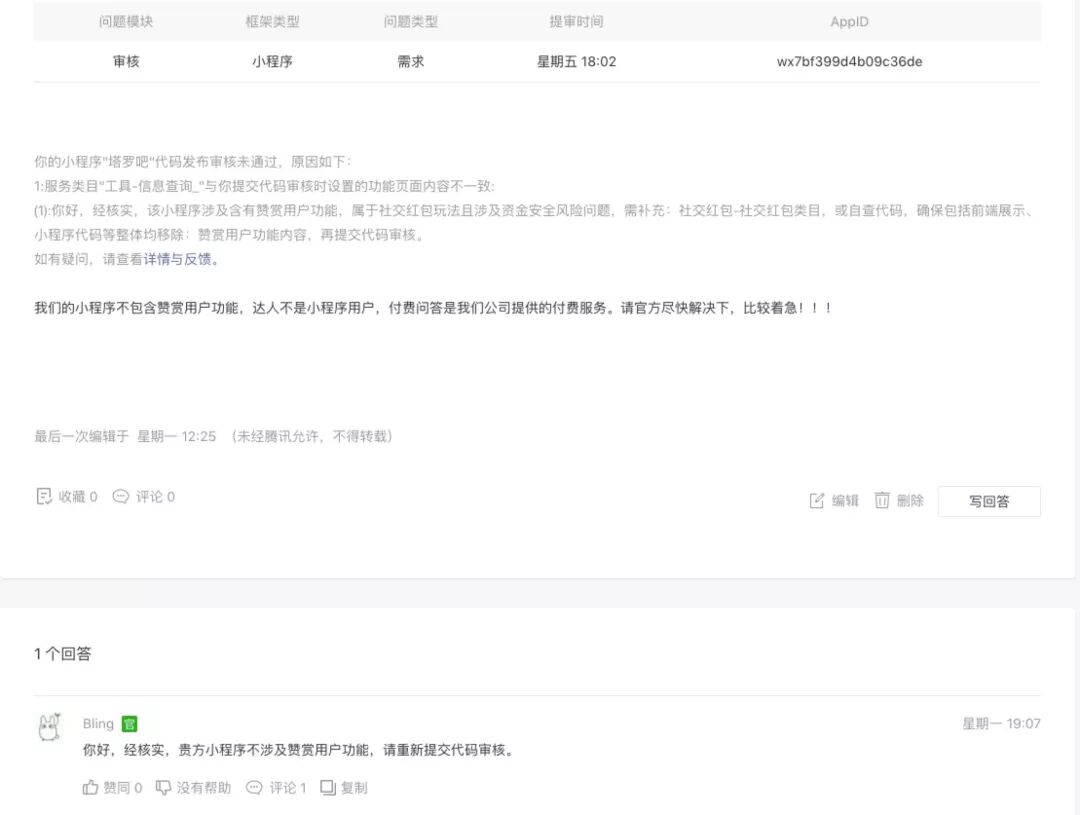Open the question's 评论 0 comment bubble
The image size is (1080, 815).
point(121,496)
